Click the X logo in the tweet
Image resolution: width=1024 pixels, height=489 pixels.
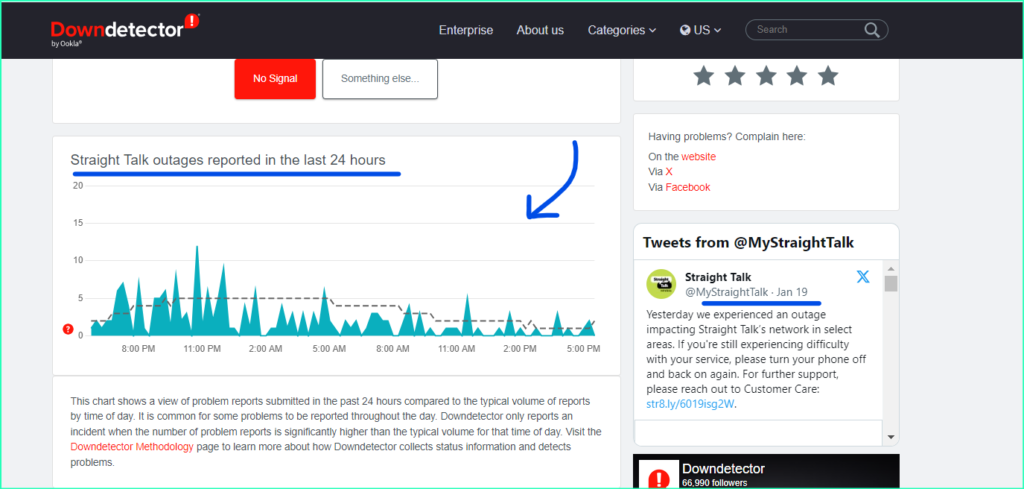point(863,277)
